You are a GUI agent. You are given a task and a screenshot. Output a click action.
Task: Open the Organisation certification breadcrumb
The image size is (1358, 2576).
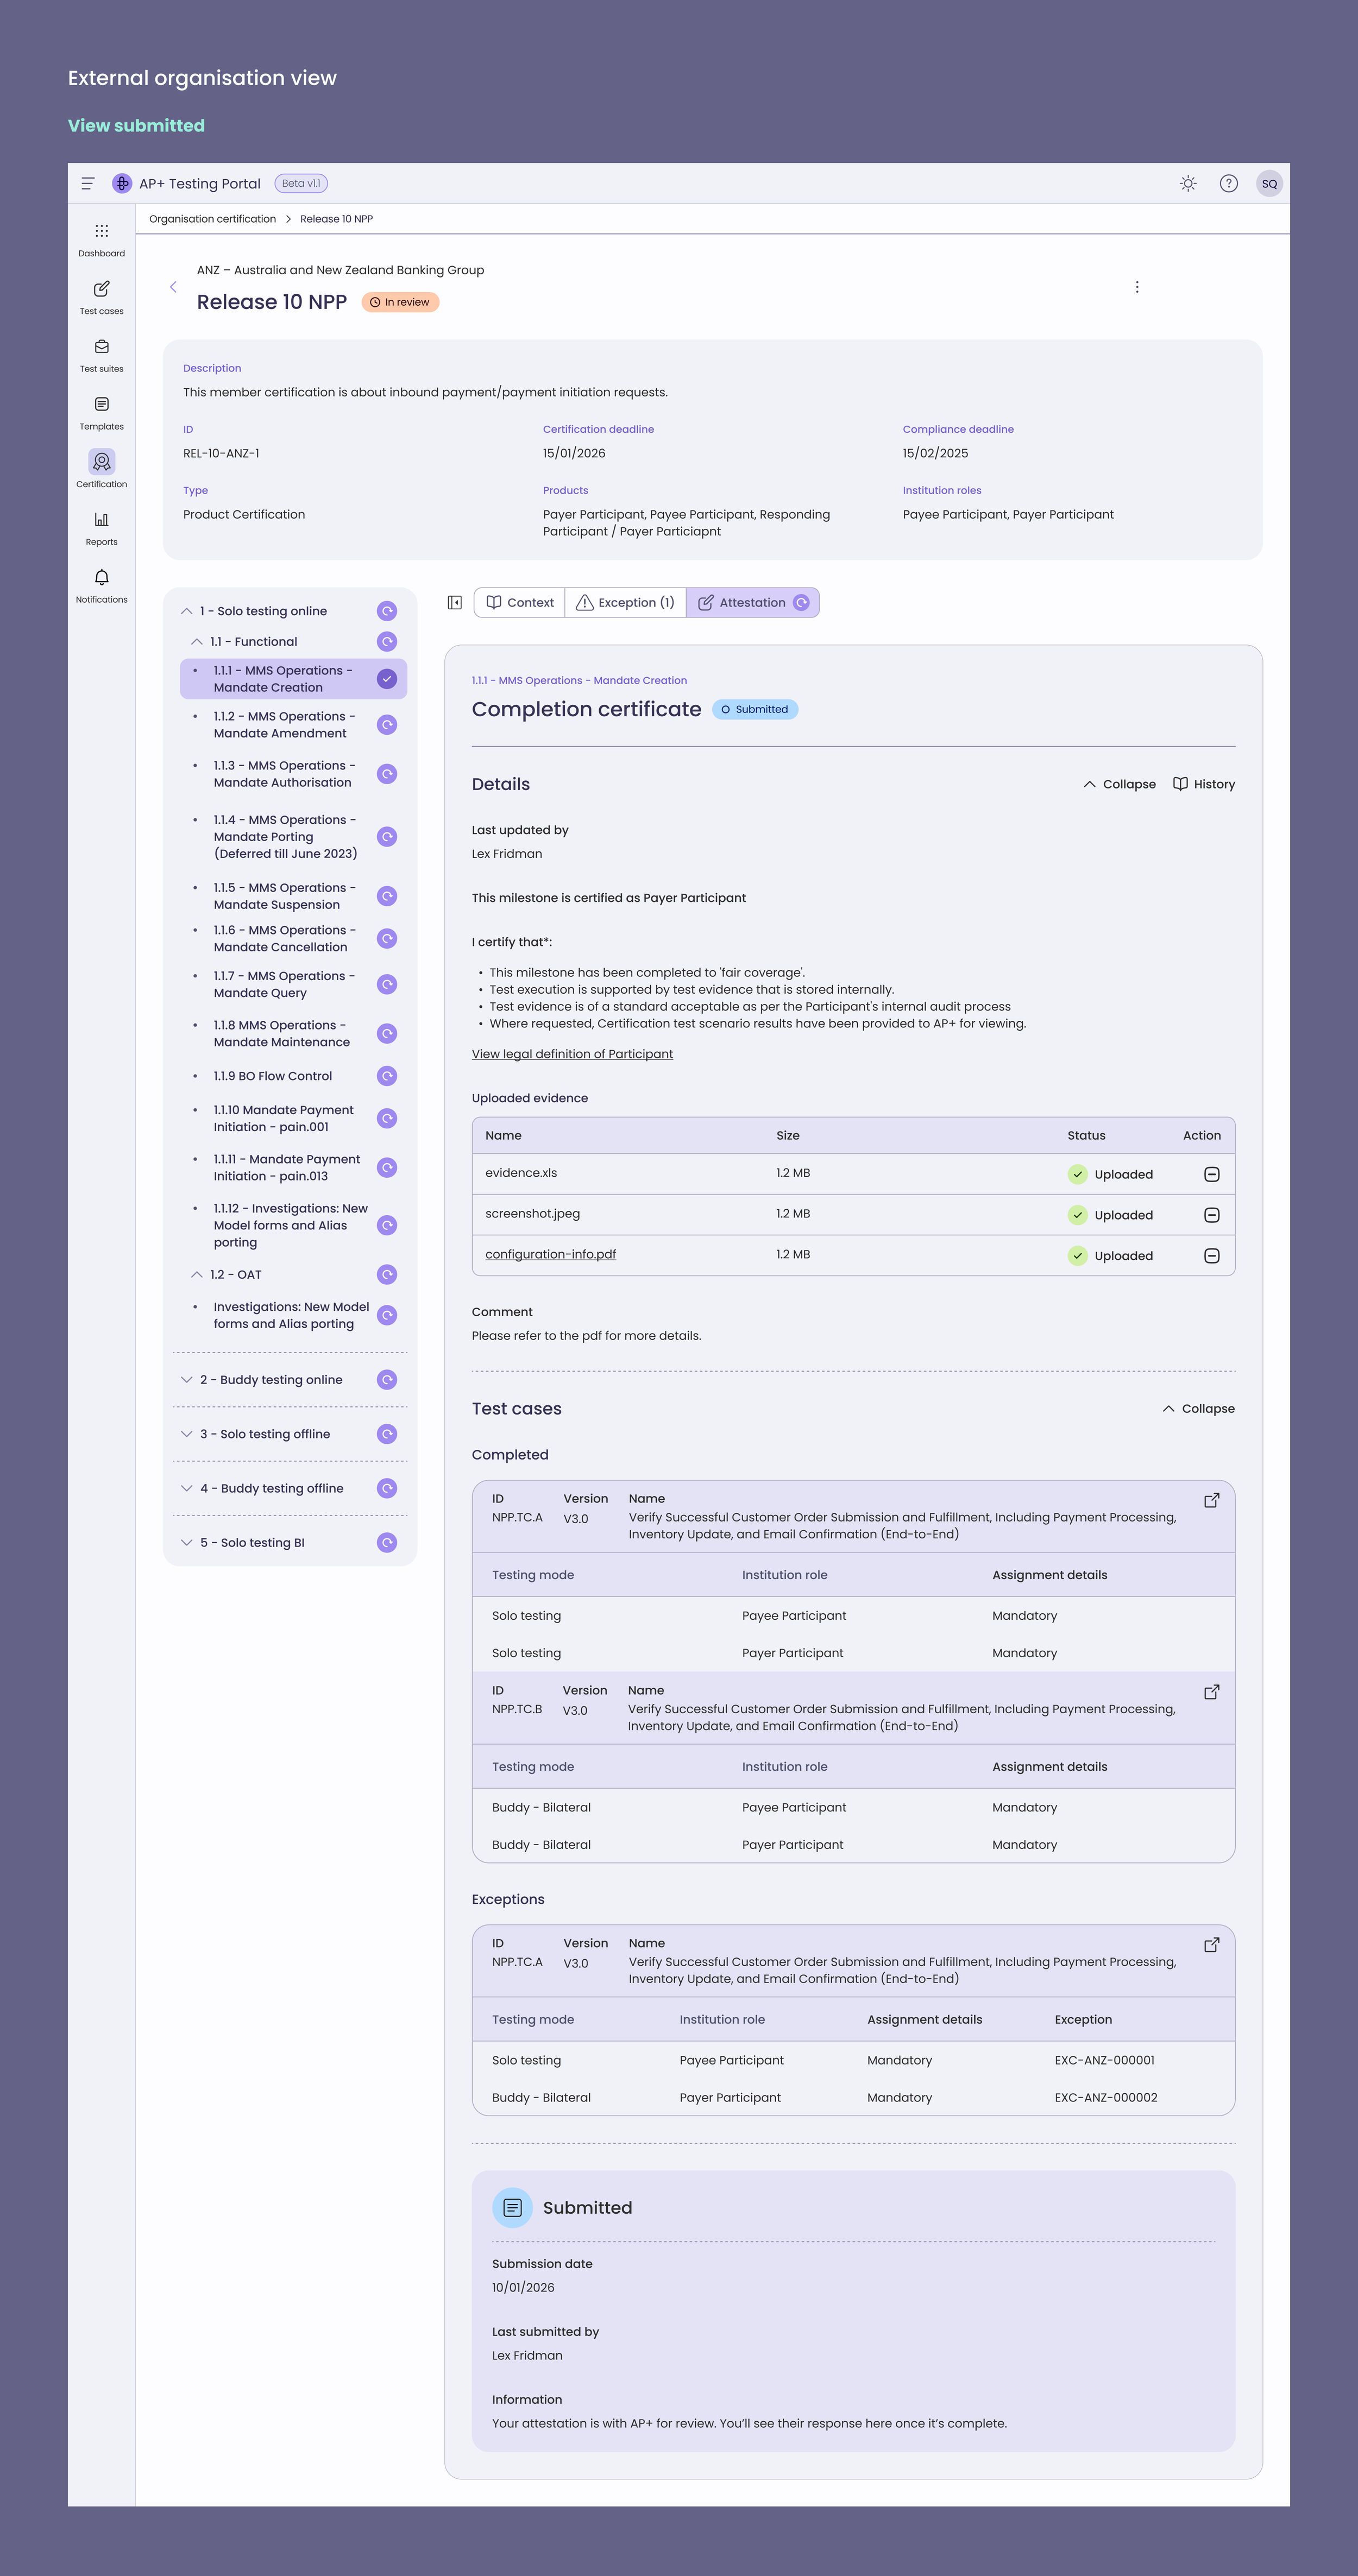(212, 218)
